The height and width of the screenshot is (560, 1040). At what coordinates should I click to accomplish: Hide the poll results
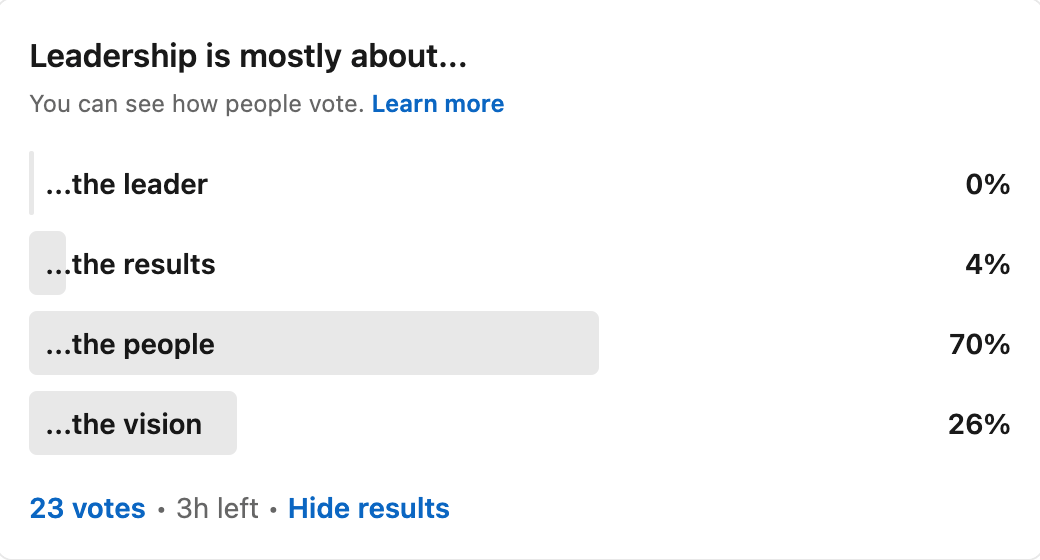(x=369, y=509)
